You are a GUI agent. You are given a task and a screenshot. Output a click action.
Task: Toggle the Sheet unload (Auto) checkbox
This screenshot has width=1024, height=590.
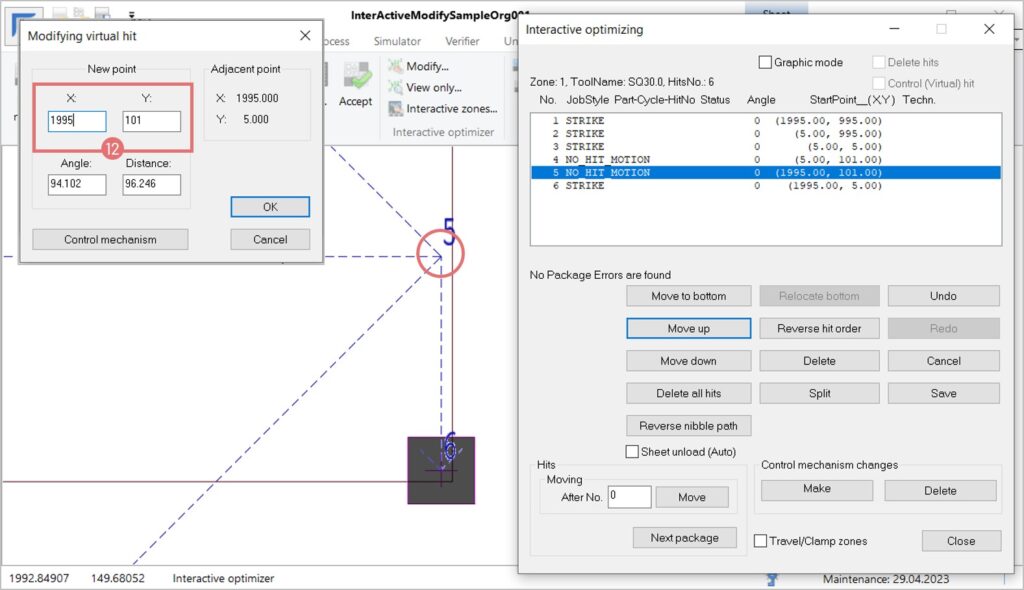pos(632,452)
